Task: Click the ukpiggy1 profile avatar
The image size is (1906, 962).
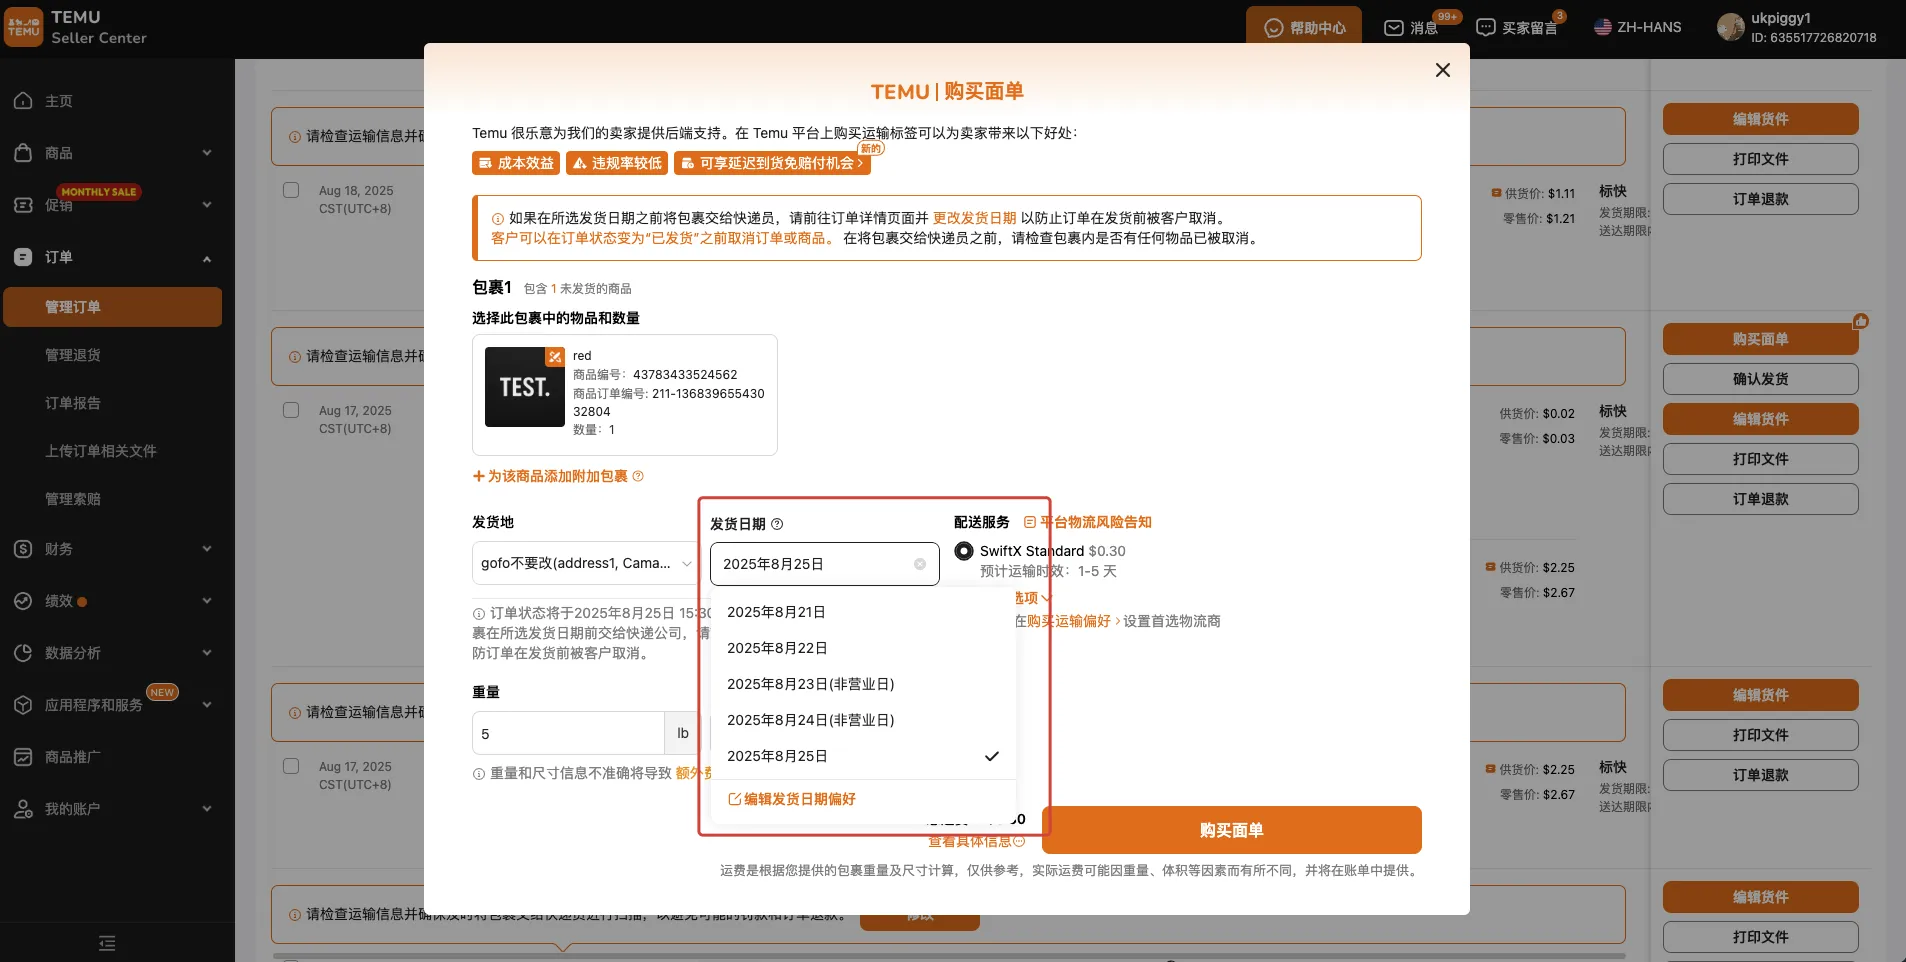Action: pyautogui.click(x=1730, y=28)
